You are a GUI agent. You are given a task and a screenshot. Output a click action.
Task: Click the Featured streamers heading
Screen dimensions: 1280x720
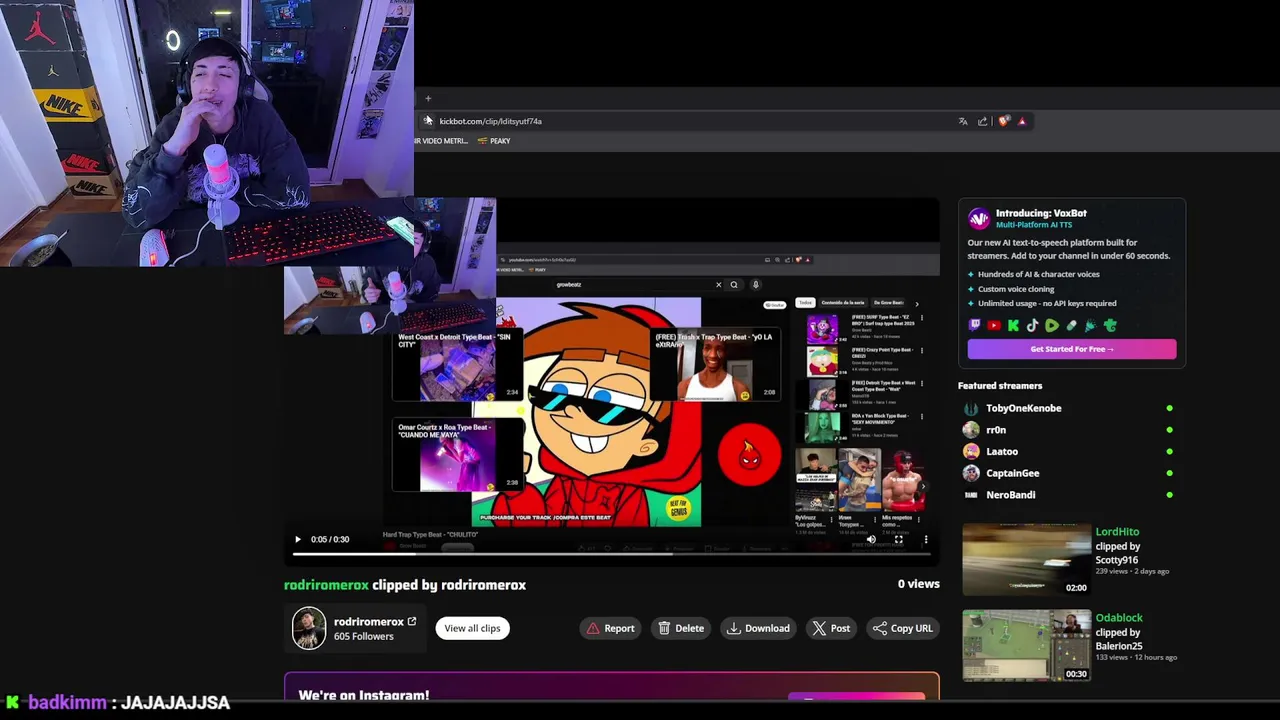[x=1000, y=386]
